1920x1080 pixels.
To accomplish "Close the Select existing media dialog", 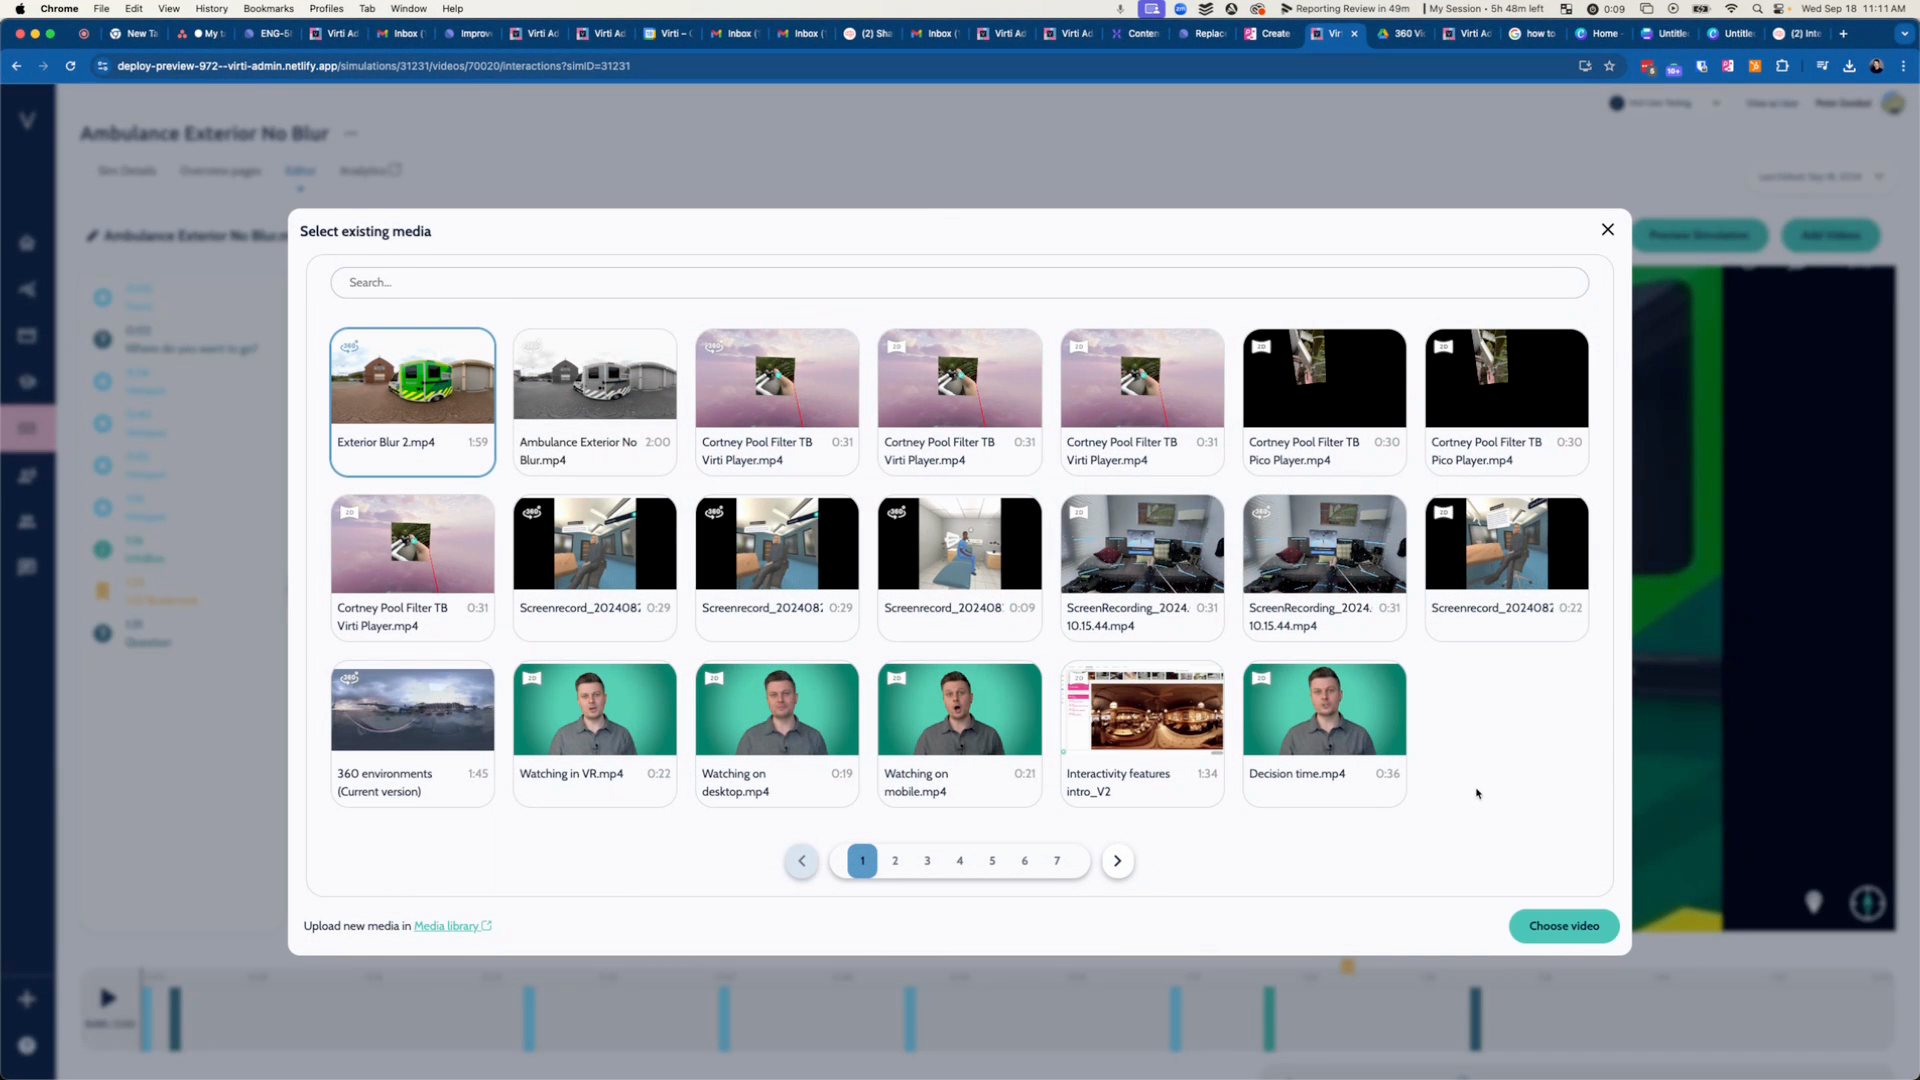I will pyautogui.click(x=1607, y=230).
